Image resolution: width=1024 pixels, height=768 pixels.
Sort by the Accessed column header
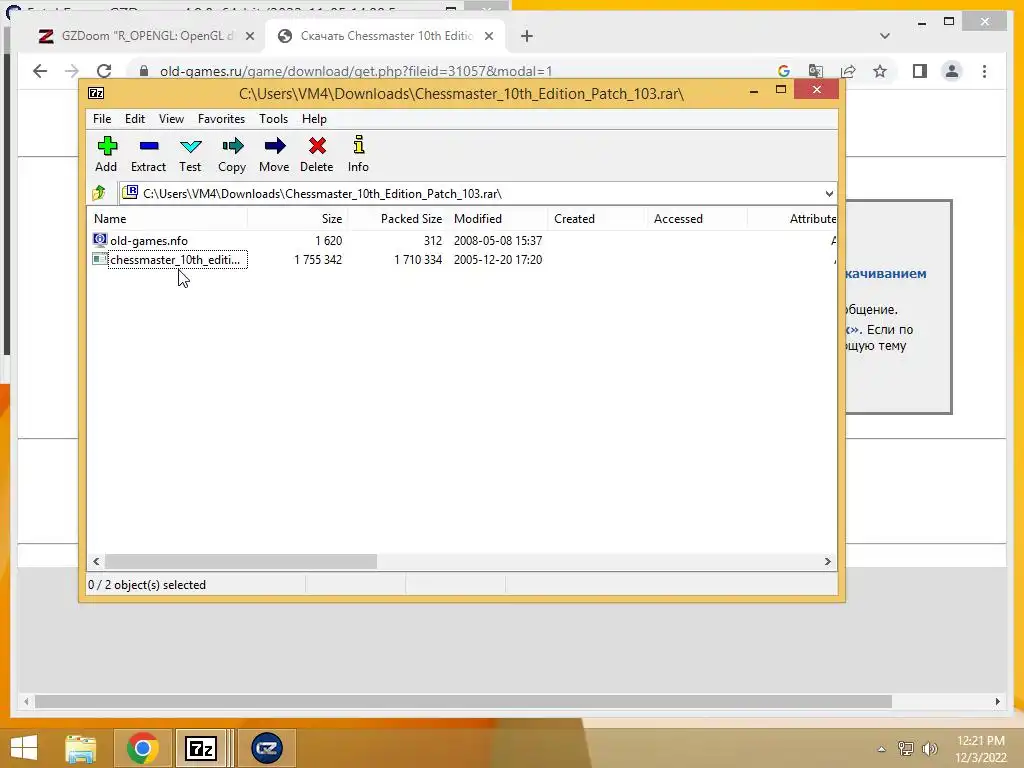696,219
